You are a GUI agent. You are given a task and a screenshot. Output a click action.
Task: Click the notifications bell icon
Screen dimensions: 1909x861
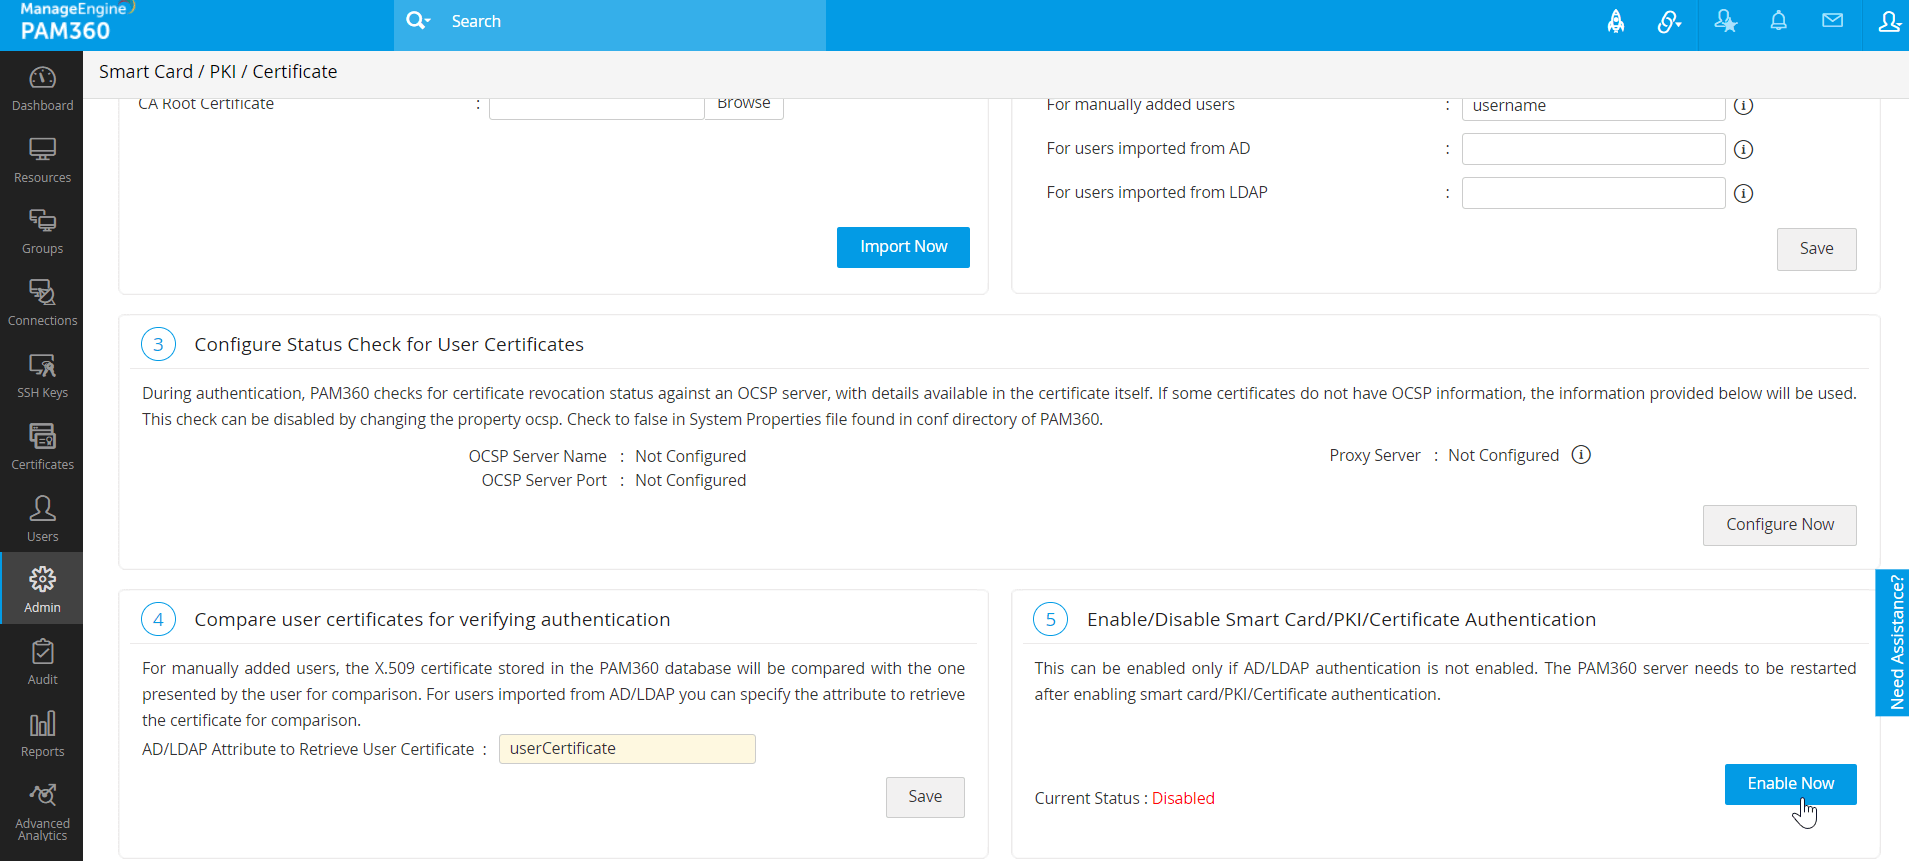[1778, 21]
